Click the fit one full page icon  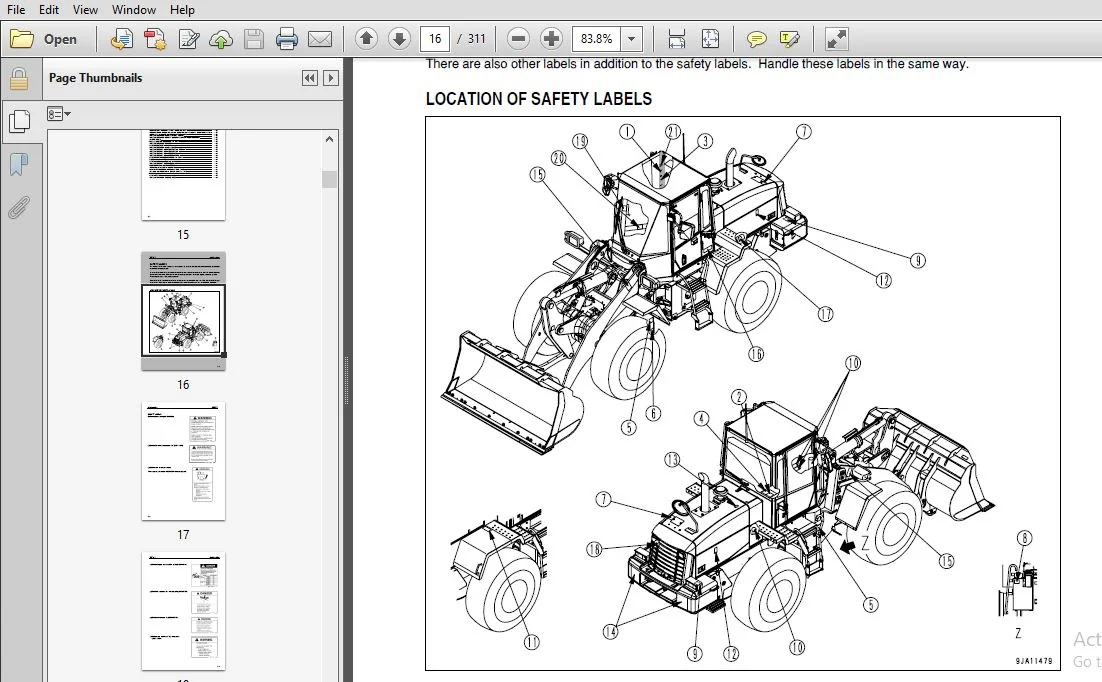tap(710, 39)
